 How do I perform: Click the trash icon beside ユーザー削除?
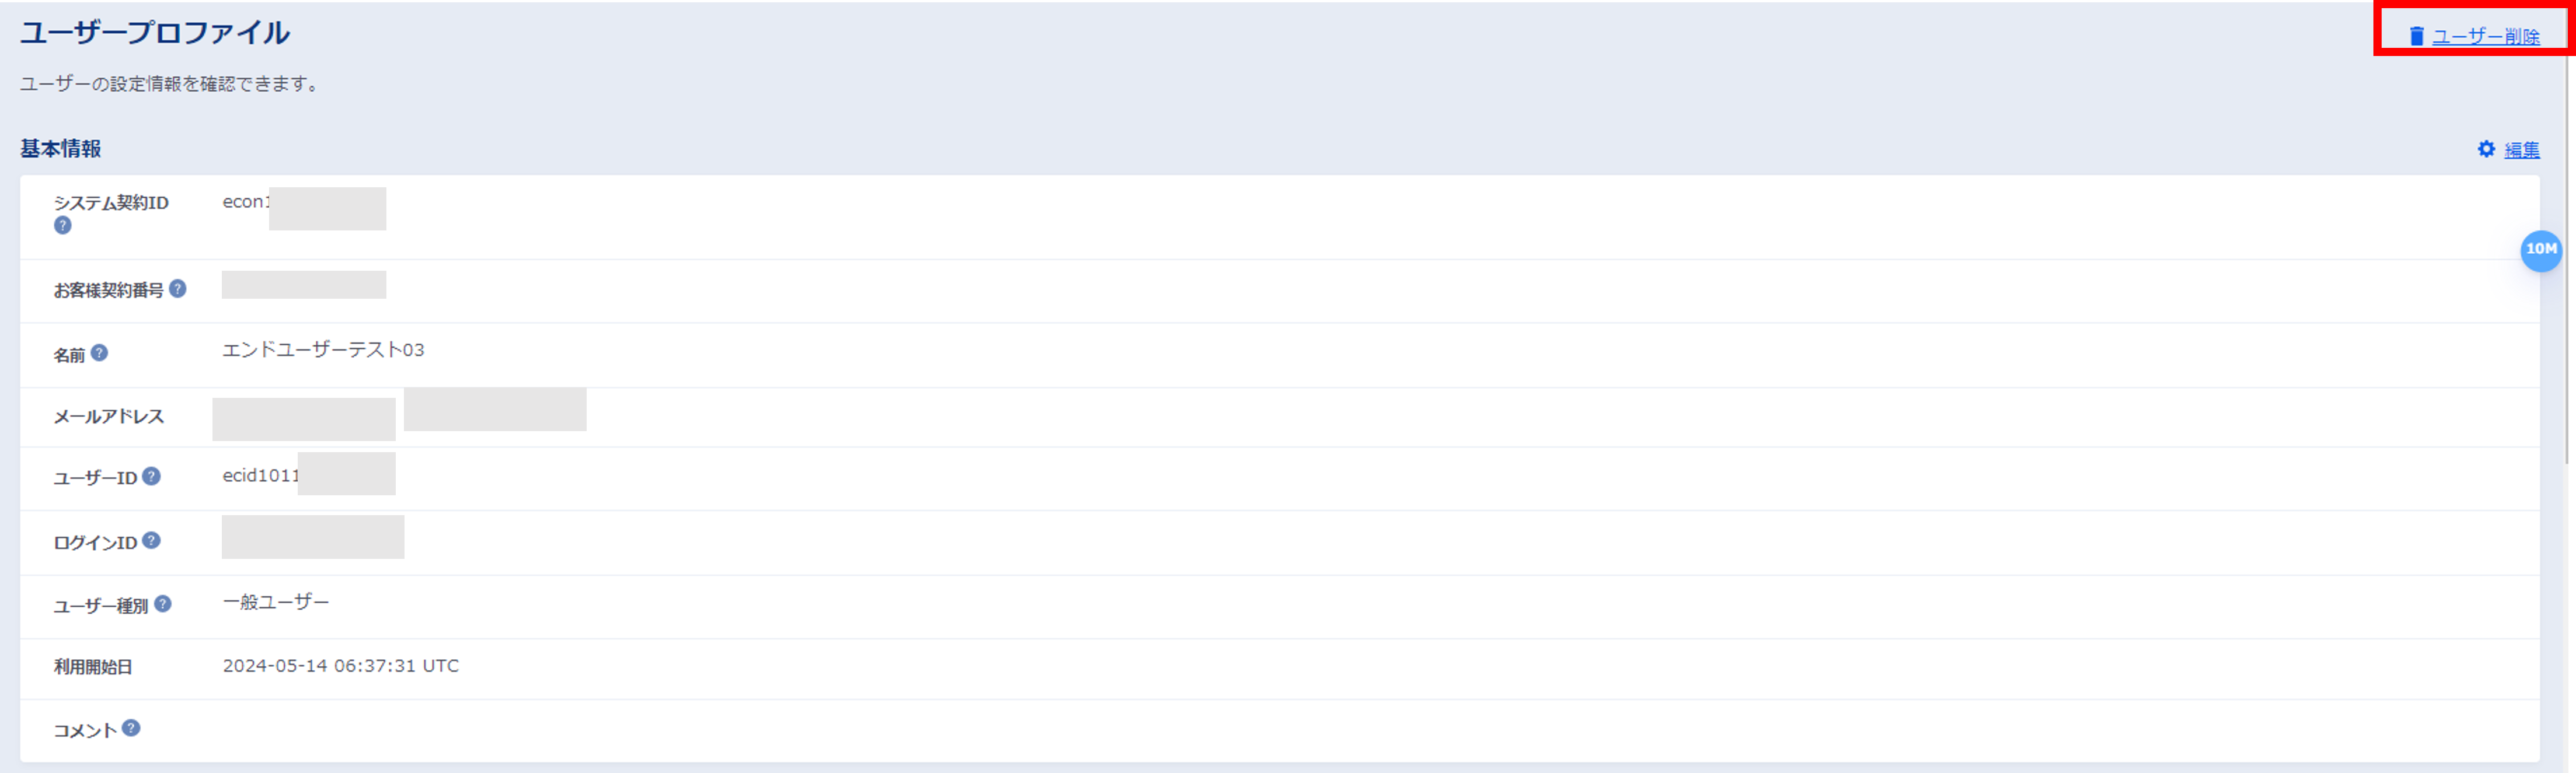click(x=2416, y=36)
